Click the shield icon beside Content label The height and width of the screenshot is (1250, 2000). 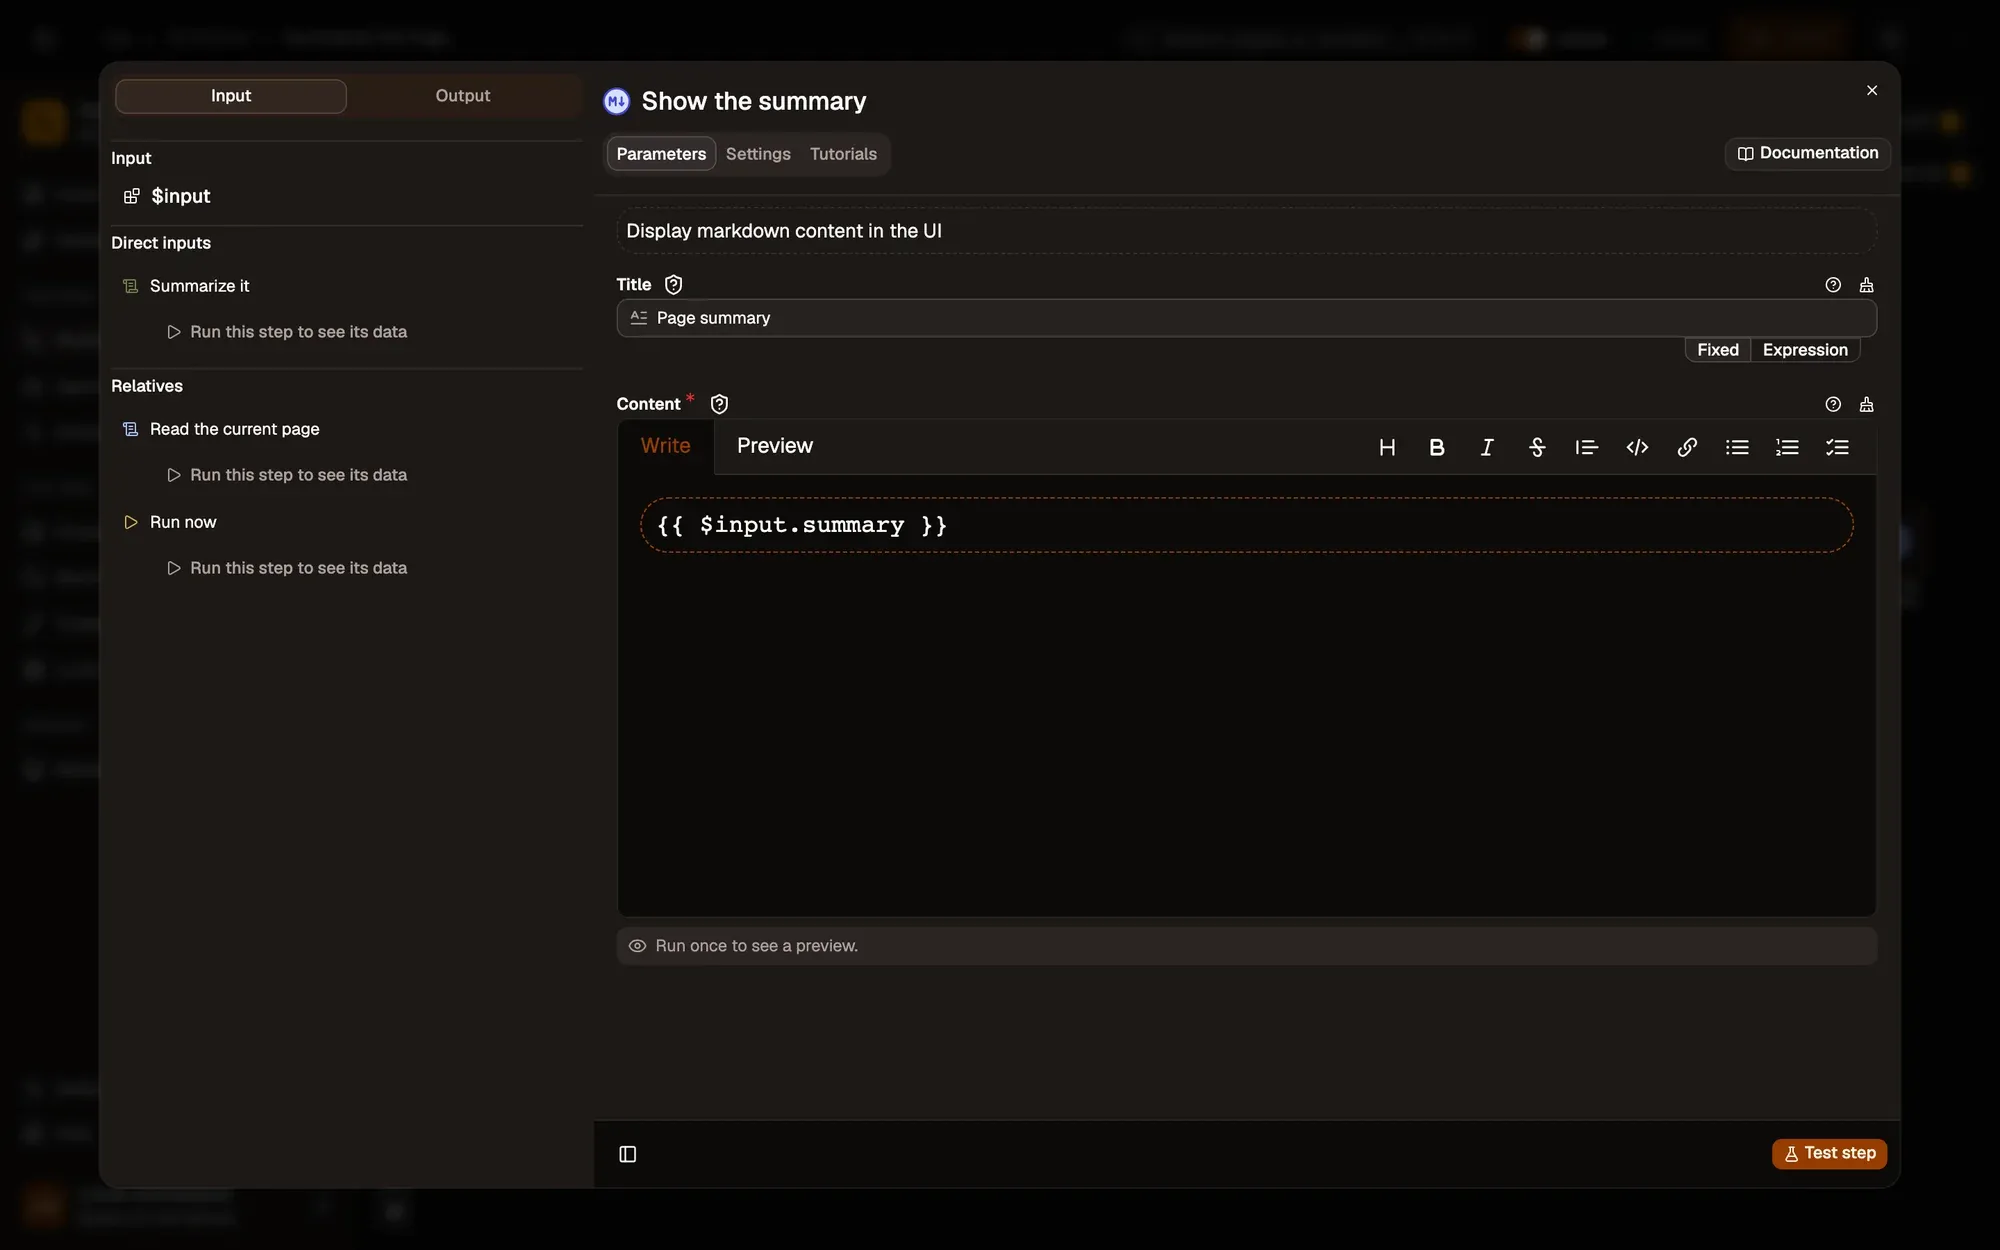[719, 404]
